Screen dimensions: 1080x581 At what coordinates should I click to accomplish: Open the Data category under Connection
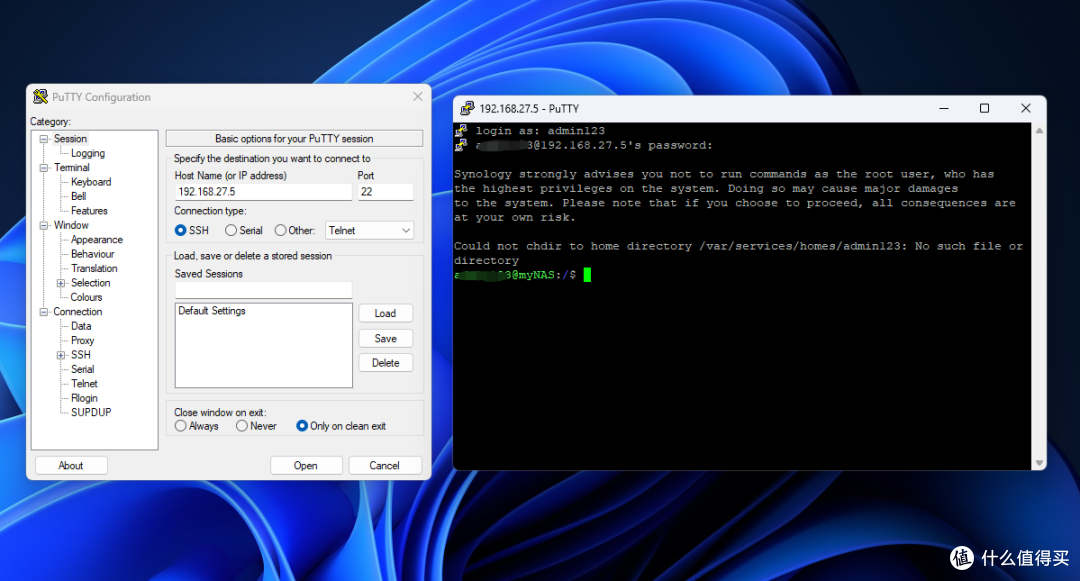click(x=81, y=326)
